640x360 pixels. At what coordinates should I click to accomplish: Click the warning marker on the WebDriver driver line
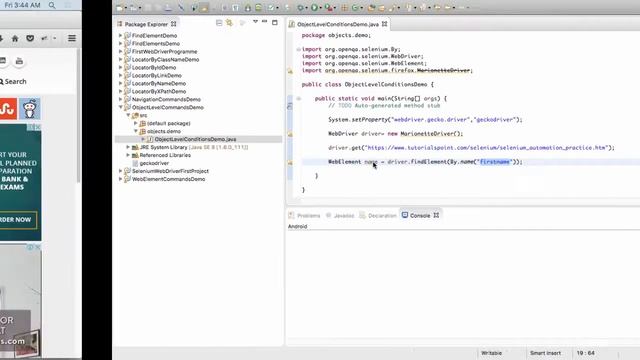point(290,134)
